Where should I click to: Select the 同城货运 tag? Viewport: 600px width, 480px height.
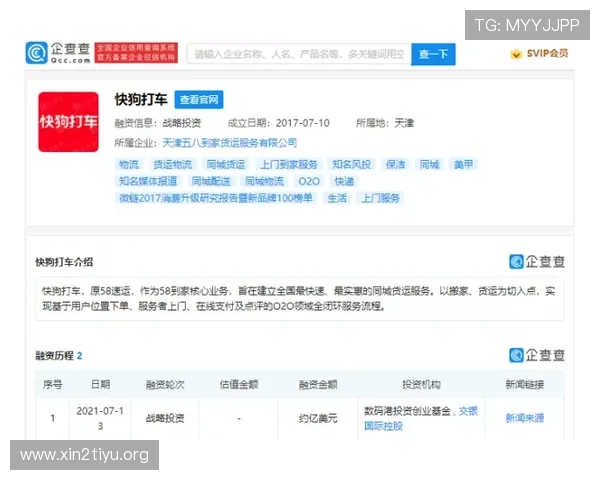(226, 165)
